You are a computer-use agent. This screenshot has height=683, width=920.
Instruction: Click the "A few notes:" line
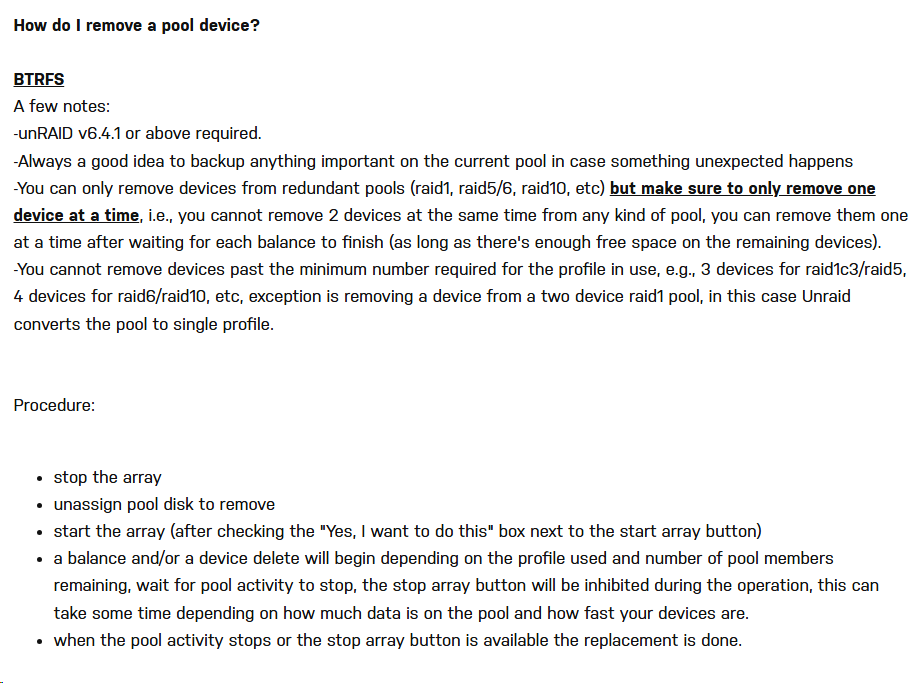click(62, 106)
